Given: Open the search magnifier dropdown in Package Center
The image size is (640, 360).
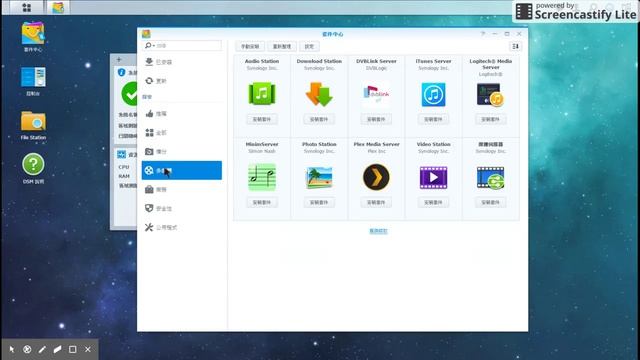Looking at the screenshot, I should click(x=149, y=45).
